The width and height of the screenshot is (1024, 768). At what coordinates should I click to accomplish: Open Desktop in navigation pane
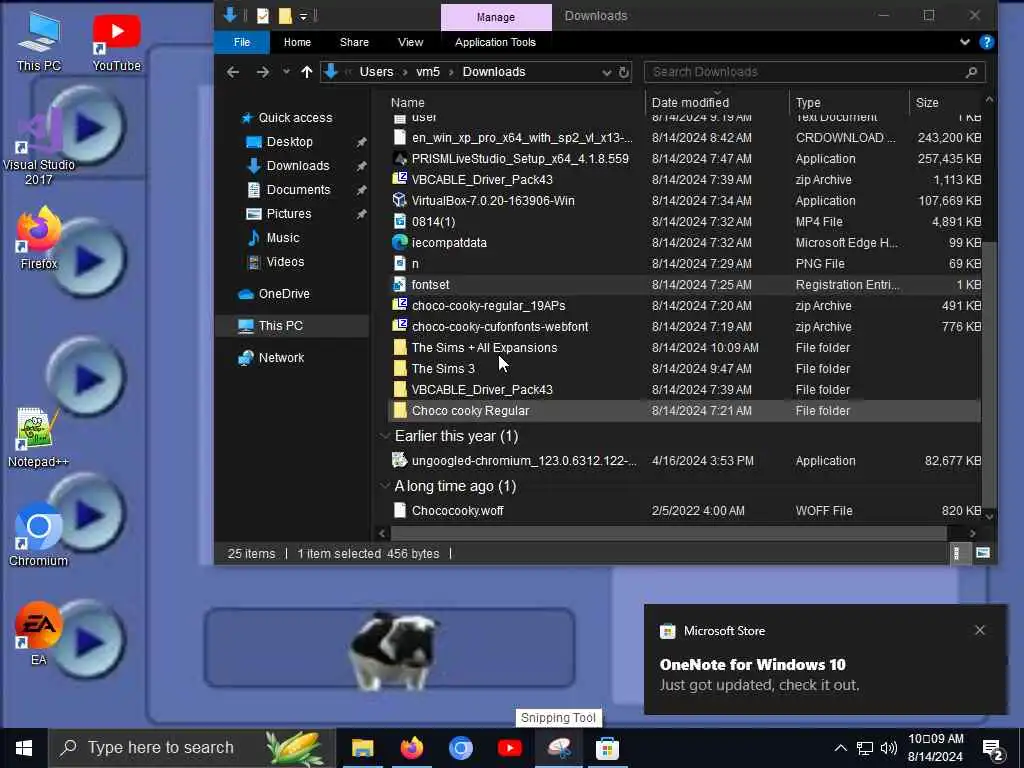289,142
